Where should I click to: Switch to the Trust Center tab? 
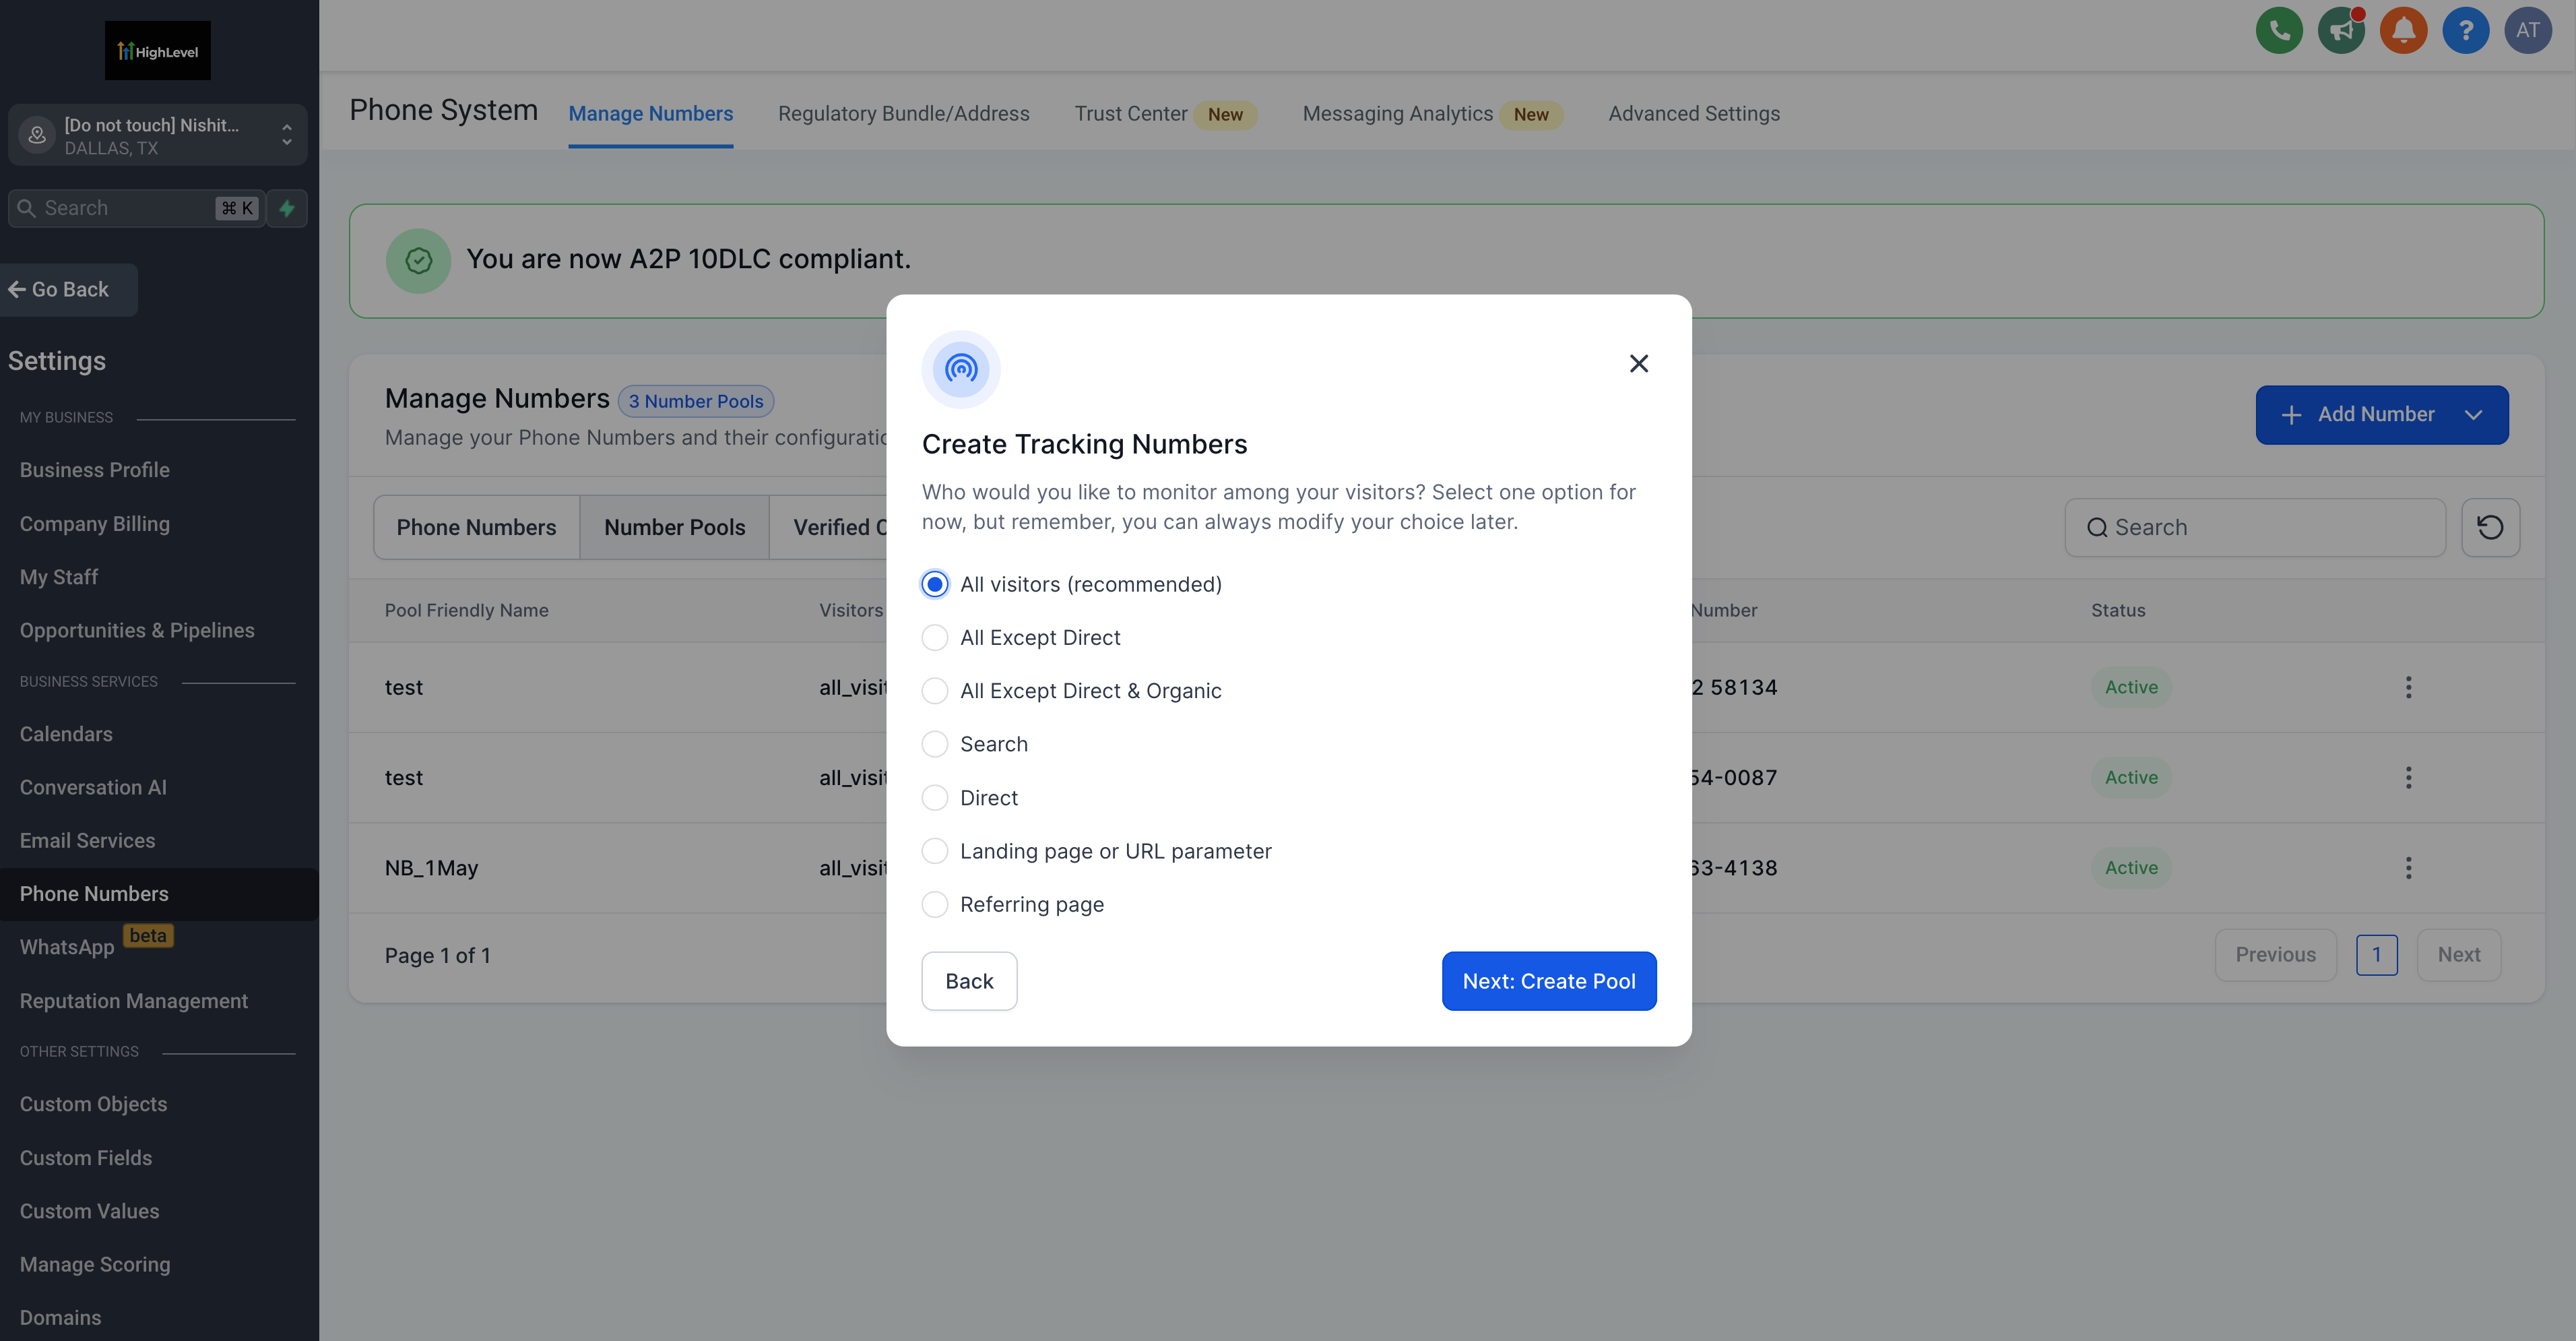click(1130, 114)
